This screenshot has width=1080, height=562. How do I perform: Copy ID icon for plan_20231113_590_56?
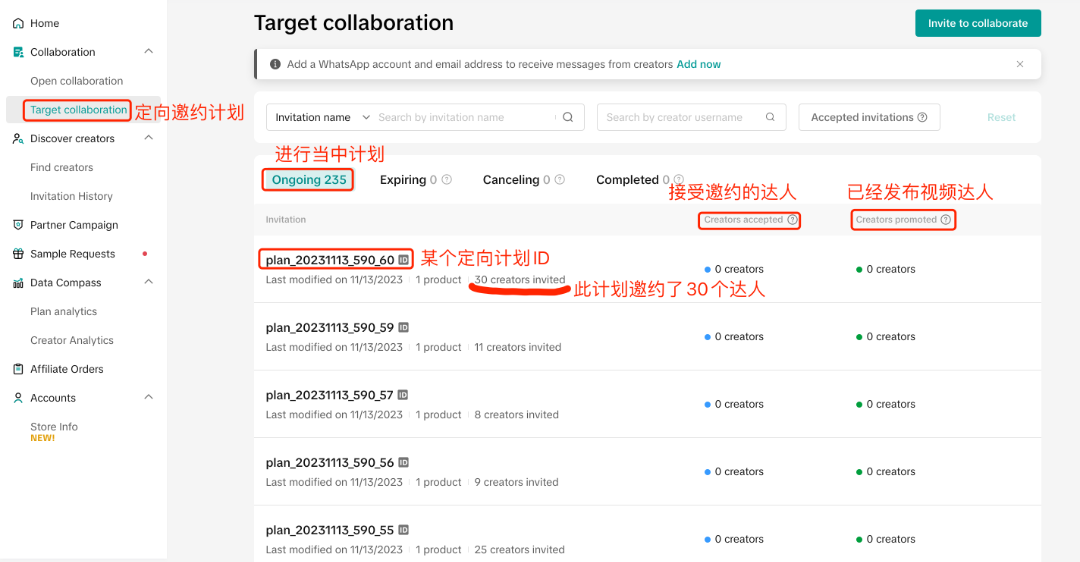coord(404,462)
